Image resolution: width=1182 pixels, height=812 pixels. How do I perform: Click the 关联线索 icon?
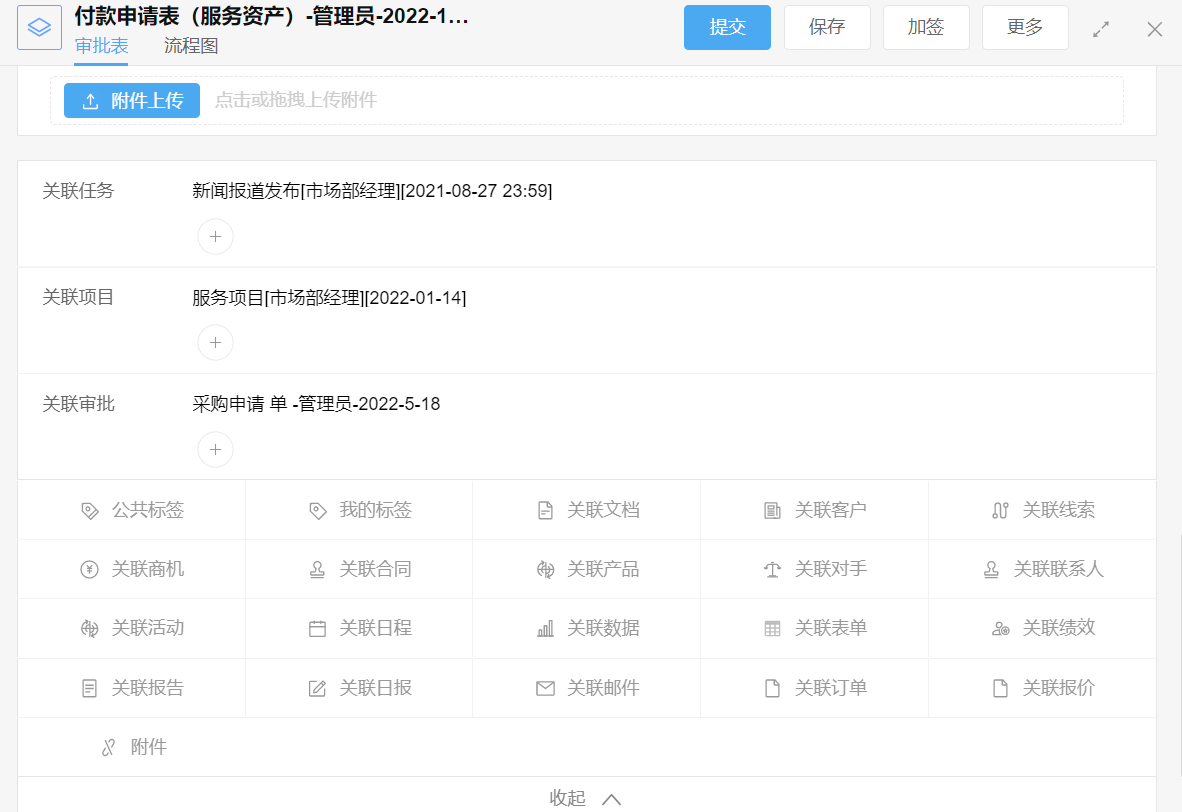coord(1000,511)
